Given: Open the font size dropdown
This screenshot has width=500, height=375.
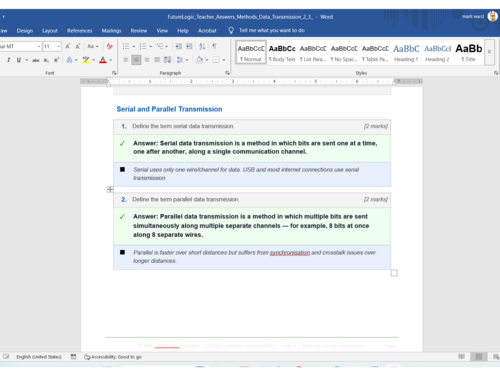Looking at the screenshot, I should [59, 46].
